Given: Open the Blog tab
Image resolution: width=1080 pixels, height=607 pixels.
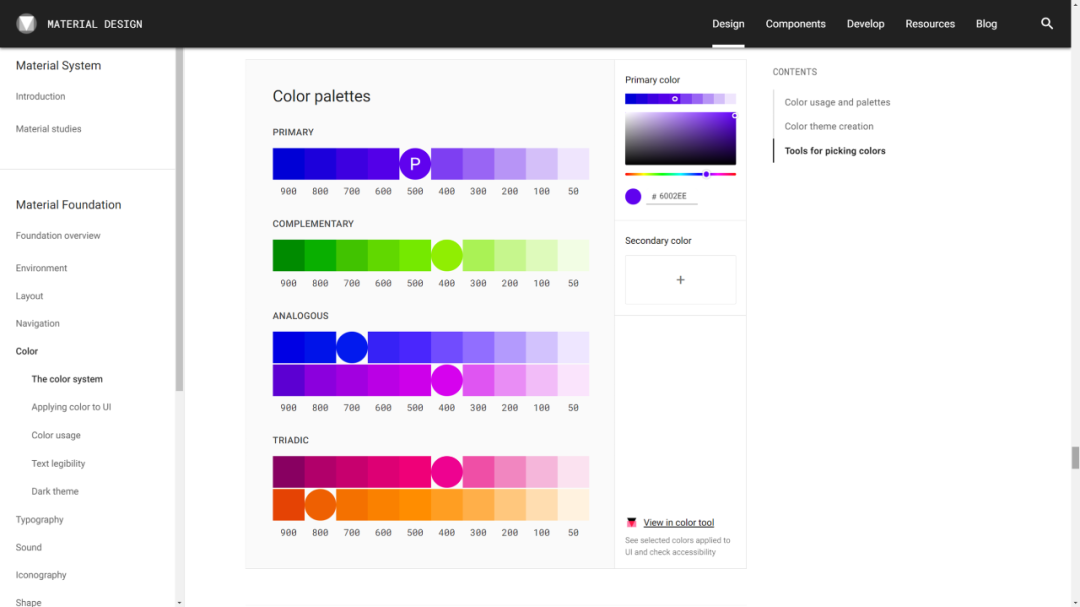Looking at the screenshot, I should (x=986, y=23).
